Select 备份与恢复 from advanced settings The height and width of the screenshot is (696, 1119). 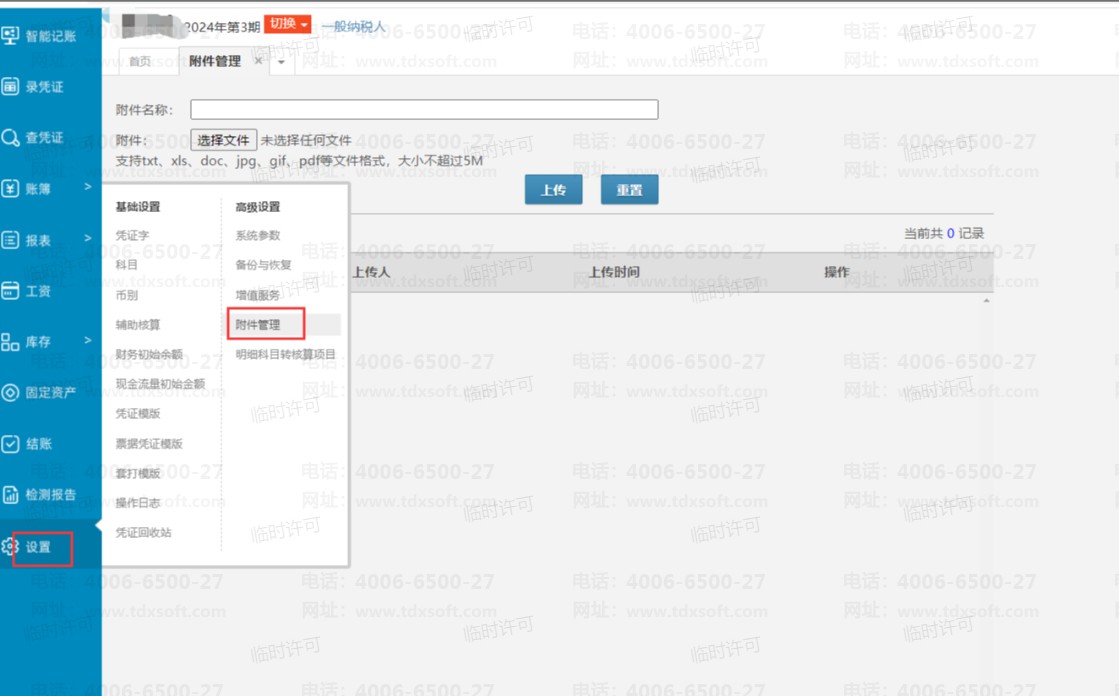tap(263, 265)
